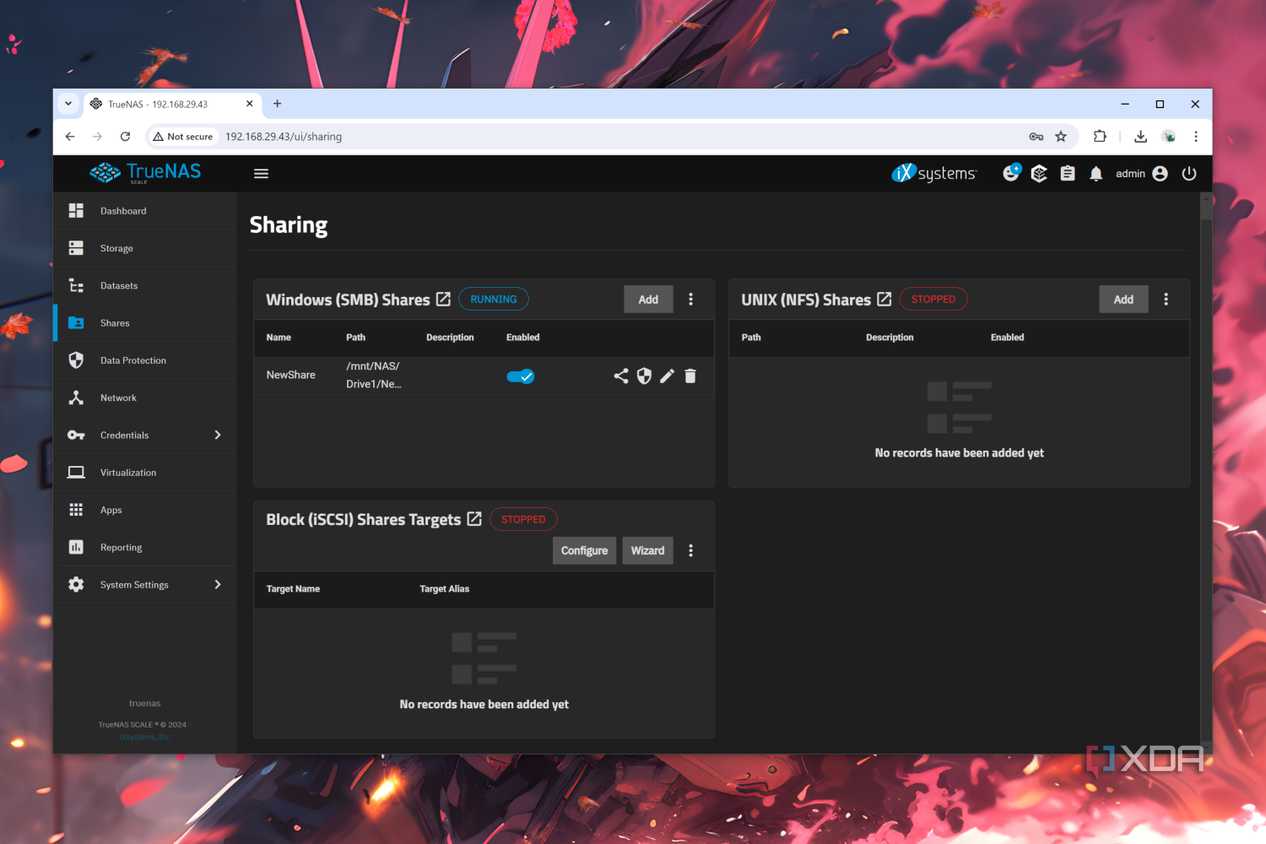Sort SMB shares by Name column
The height and width of the screenshot is (844, 1266).
point(279,337)
